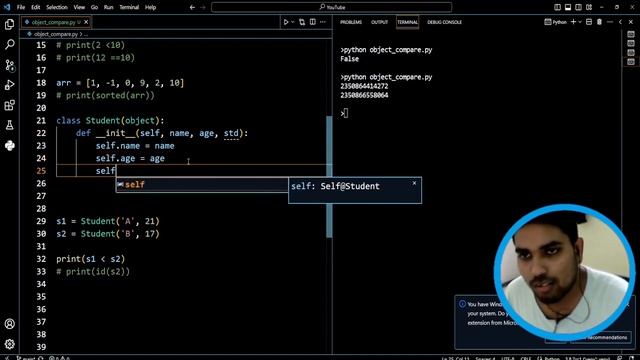The image size is (640, 360).
Task: Open the Edit menu
Action: point(36,7)
